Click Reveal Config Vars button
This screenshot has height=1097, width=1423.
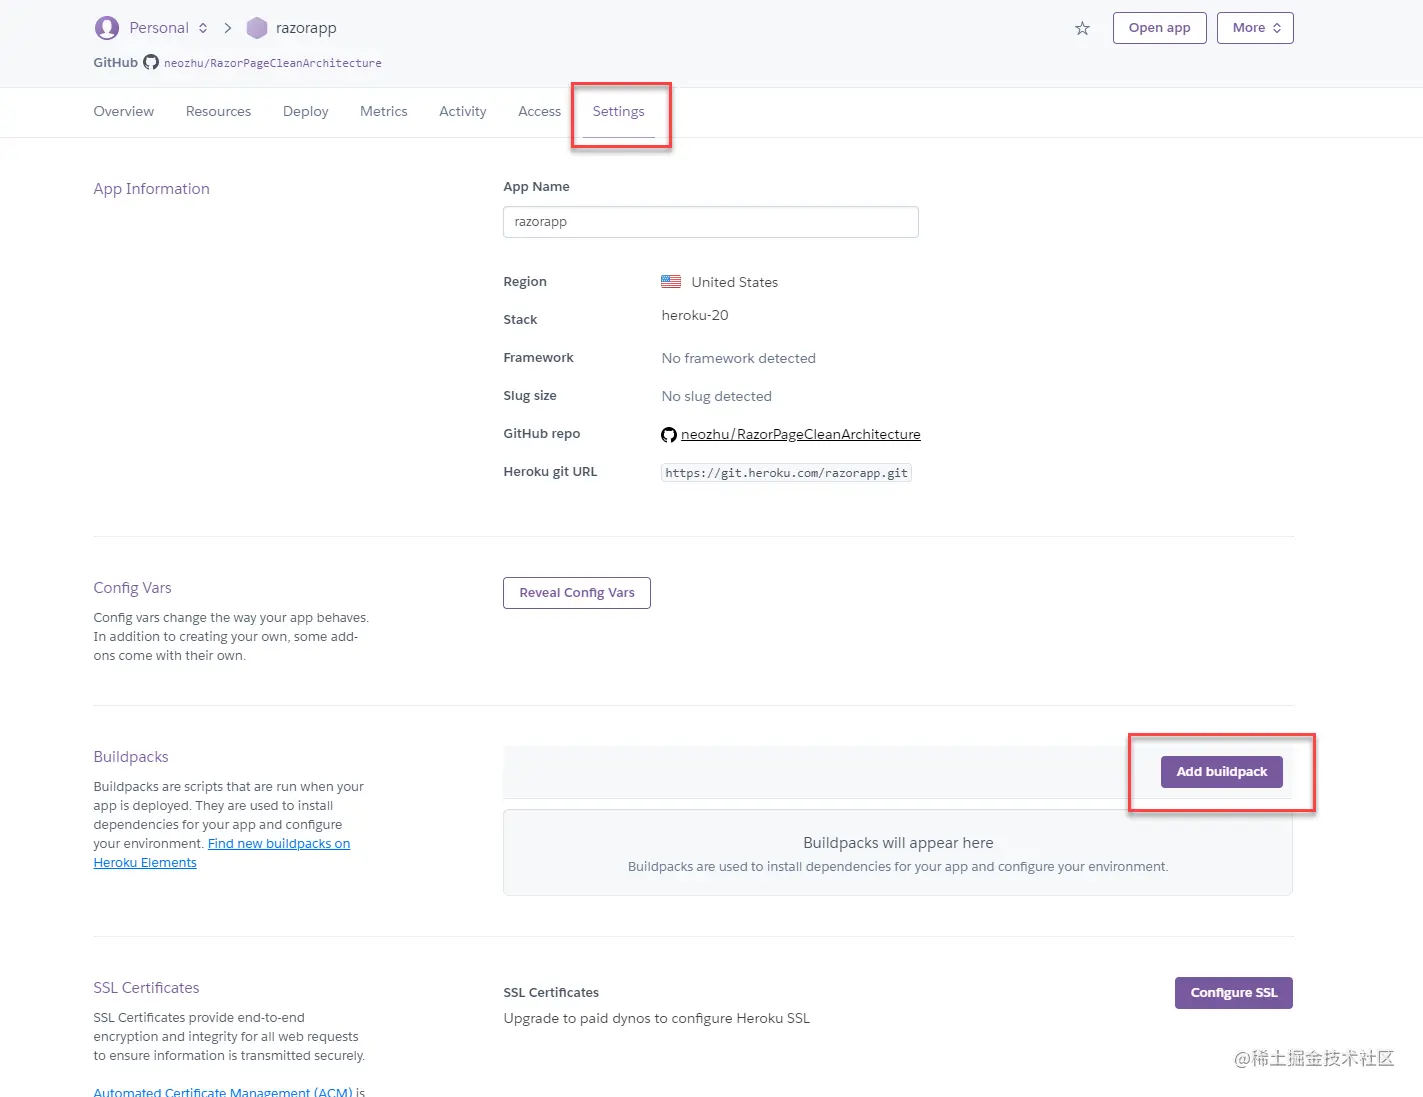(577, 593)
